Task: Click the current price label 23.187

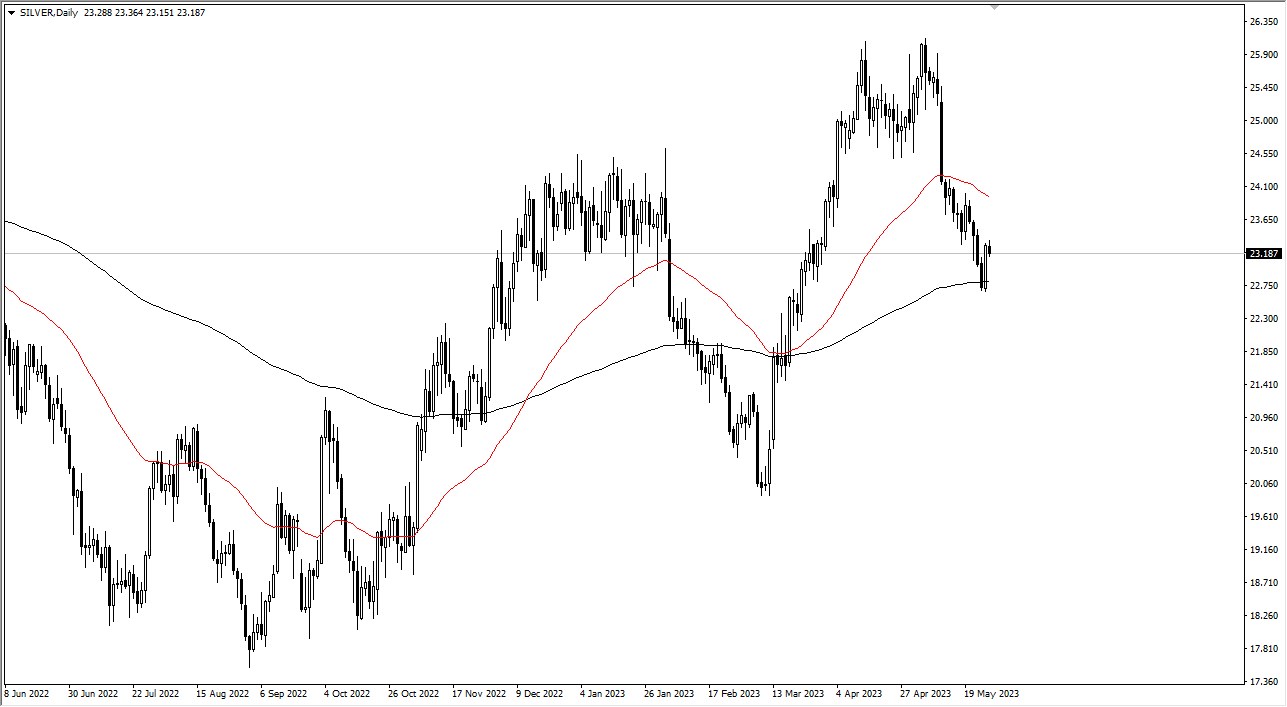Action: (1264, 254)
